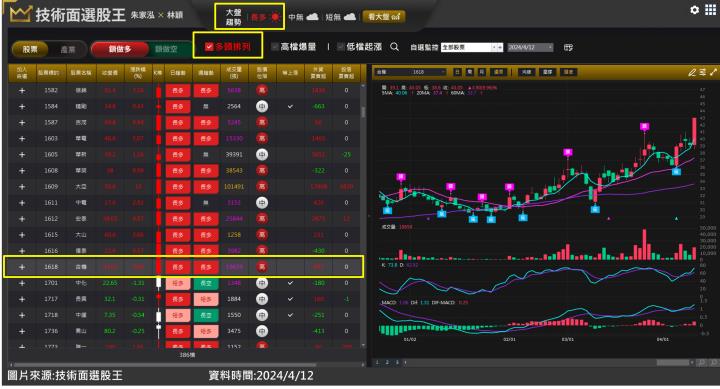Image resolution: width=720 pixels, height=389 pixels.
Task: Select the stock code 1717 cell
Action: (x=51, y=299)
